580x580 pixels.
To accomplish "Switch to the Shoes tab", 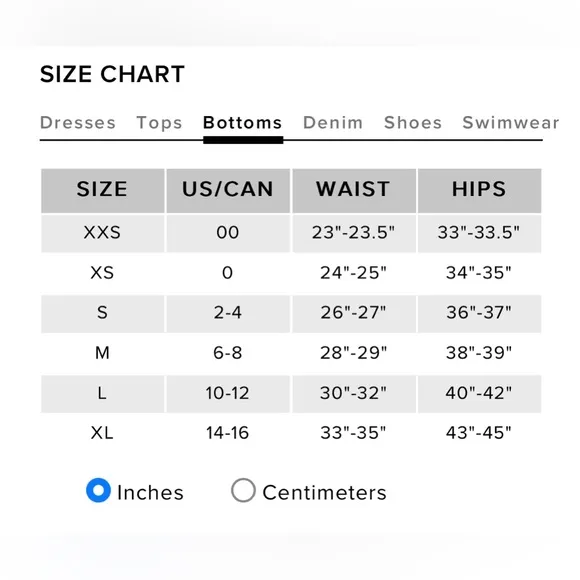I will click(x=413, y=123).
